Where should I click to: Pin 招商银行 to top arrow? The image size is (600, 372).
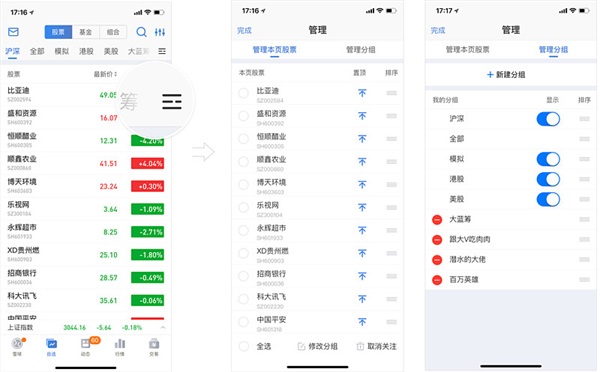pyautogui.click(x=362, y=276)
